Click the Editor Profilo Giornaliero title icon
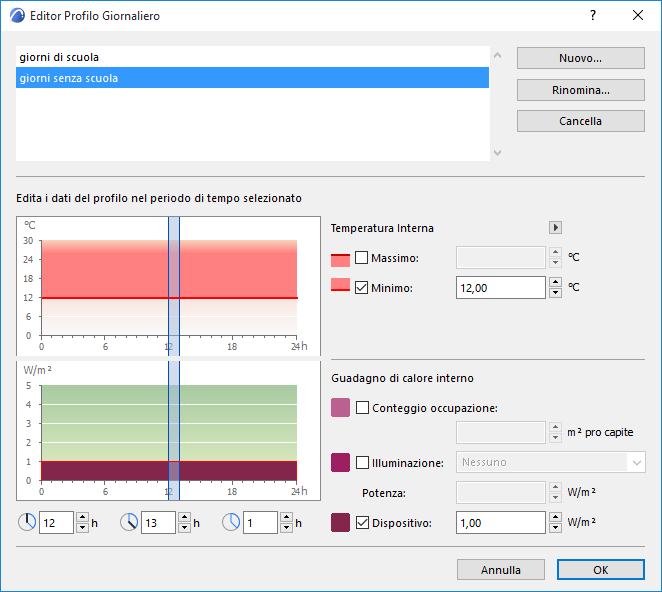This screenshot has width=662, height=592. point(14,16)
